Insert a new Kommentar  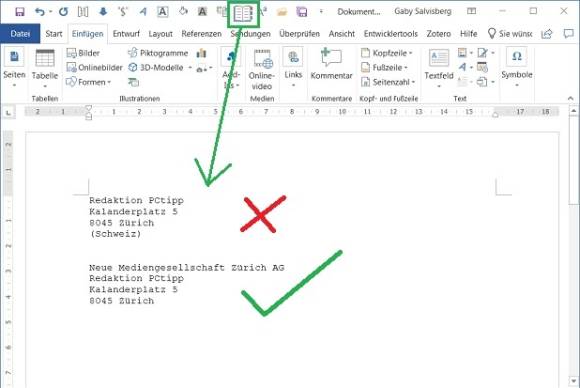[331, 64]
